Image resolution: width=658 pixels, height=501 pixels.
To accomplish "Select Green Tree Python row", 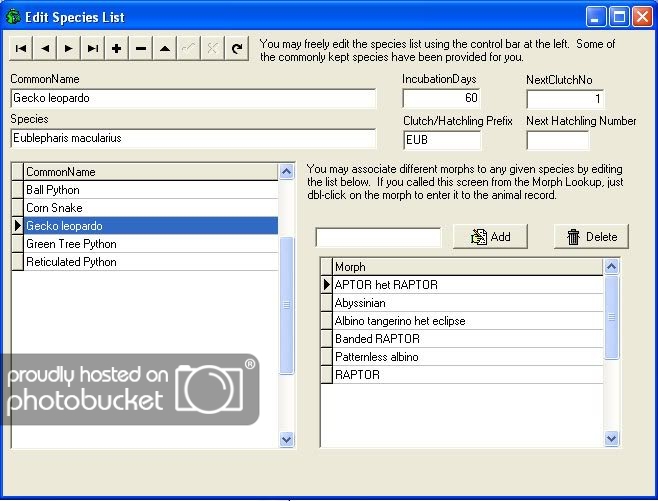I will (150, 244).
